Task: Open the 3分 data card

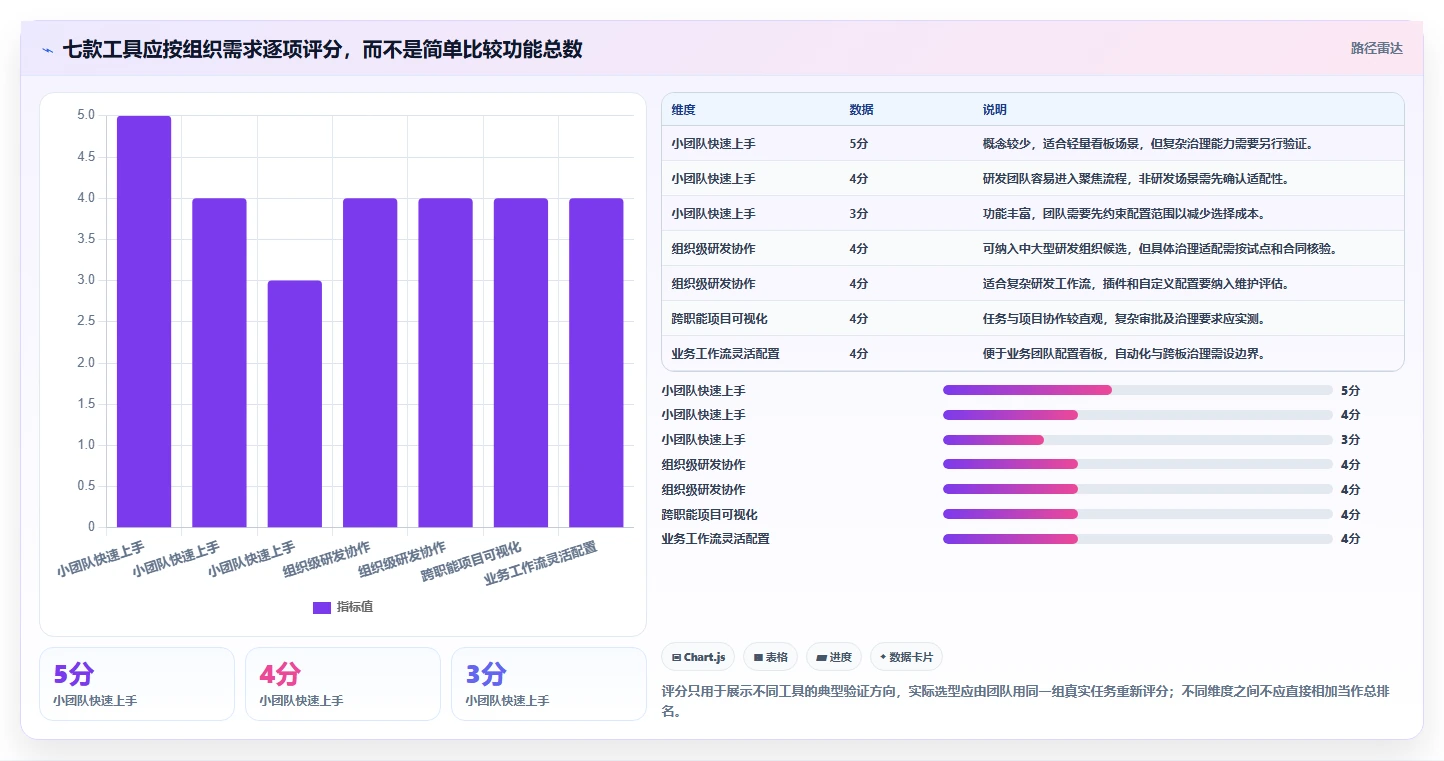Action: tap(549, 684)
